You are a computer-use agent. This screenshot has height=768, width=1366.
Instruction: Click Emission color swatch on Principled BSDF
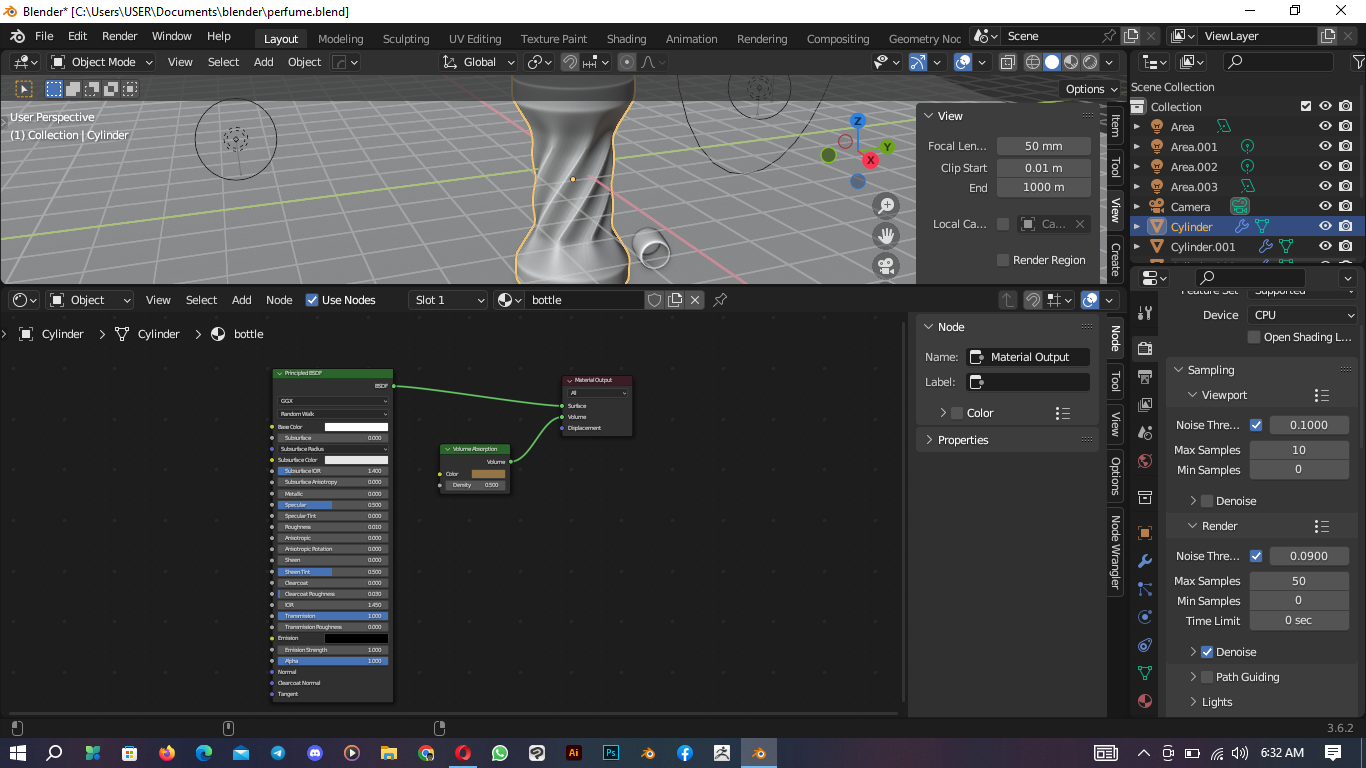(356, 638)
